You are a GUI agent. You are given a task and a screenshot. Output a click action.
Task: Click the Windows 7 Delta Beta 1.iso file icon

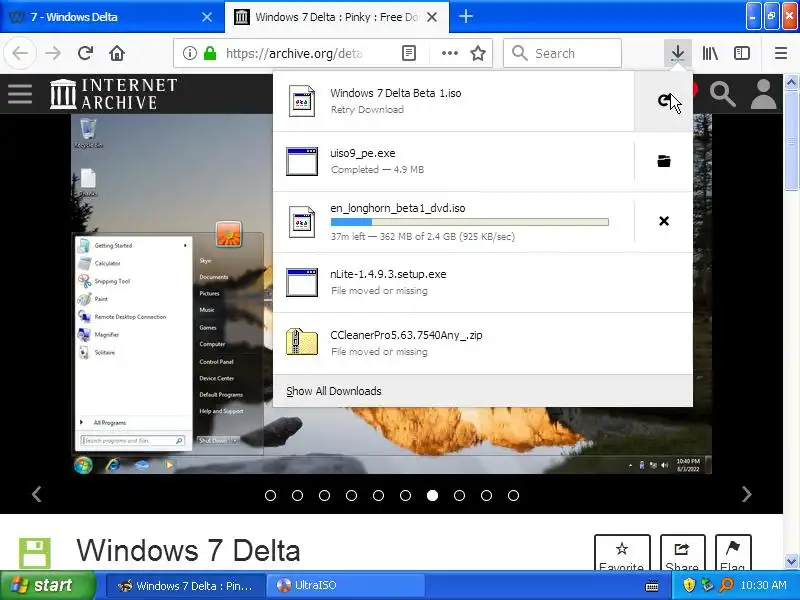tap(302, 101)
